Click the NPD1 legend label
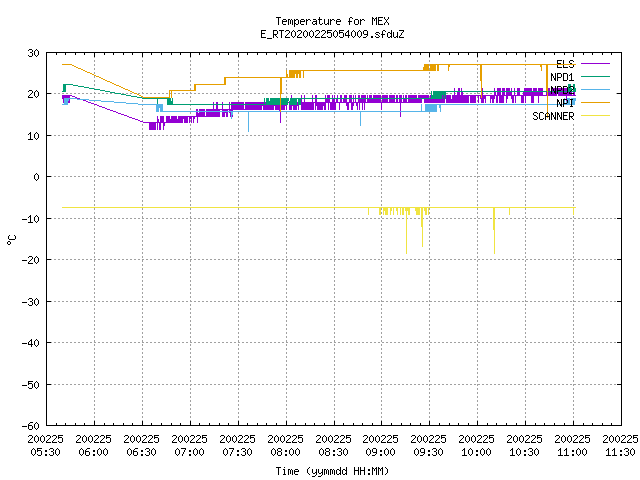 (x=562, y=77)
